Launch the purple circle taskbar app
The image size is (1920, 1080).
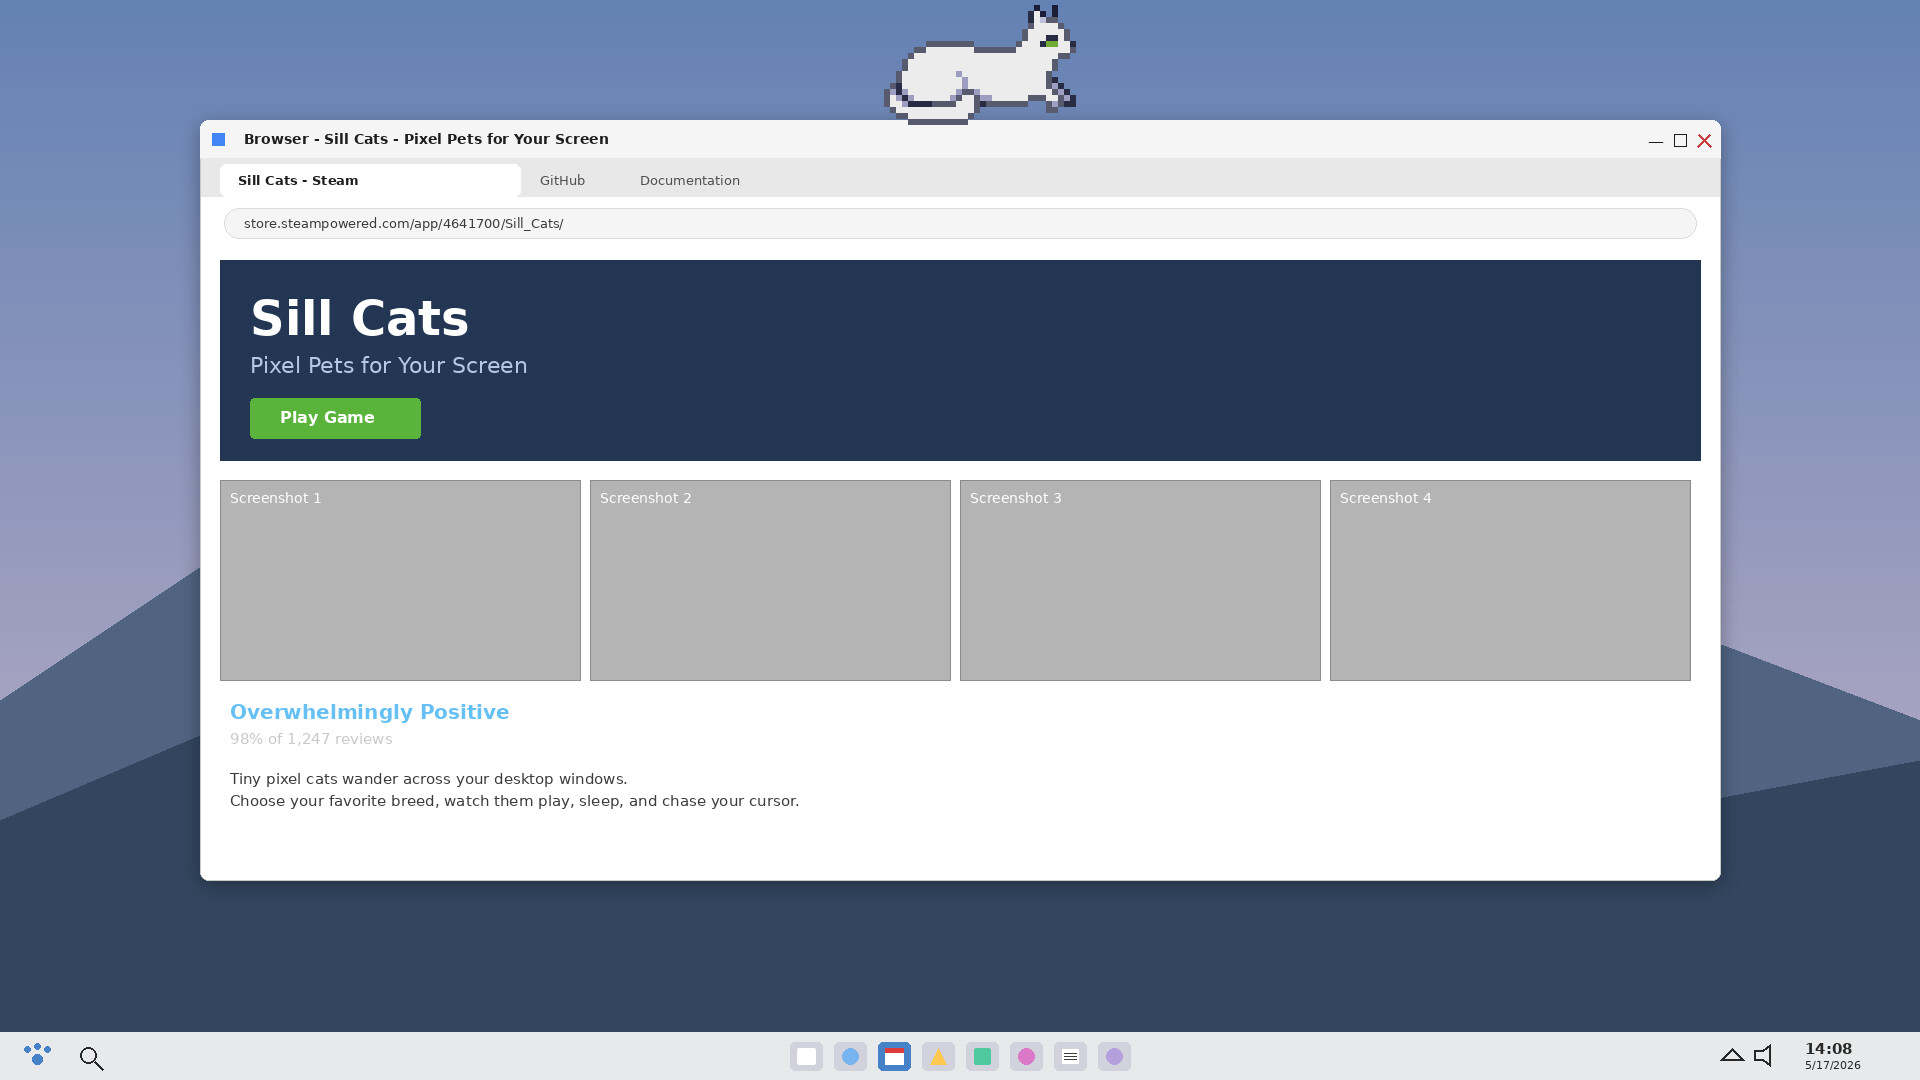(1114, 1056)
